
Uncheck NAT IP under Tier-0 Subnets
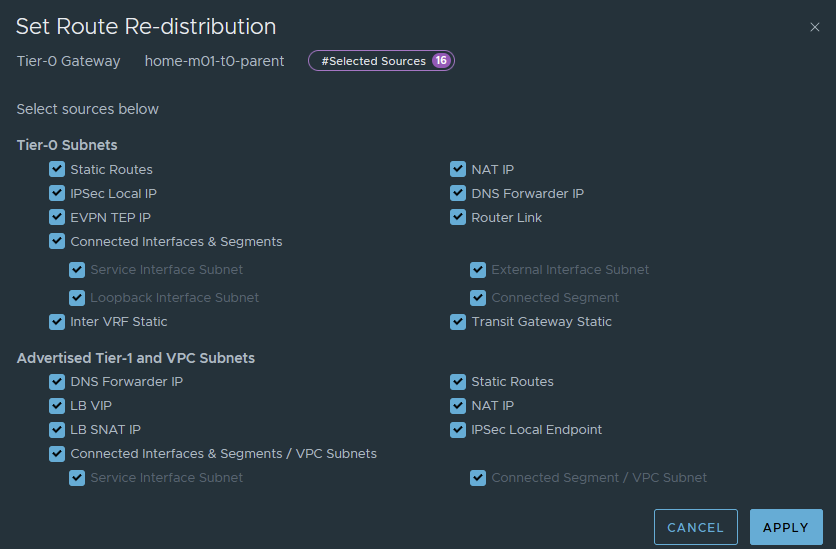(x=458, y=170)
